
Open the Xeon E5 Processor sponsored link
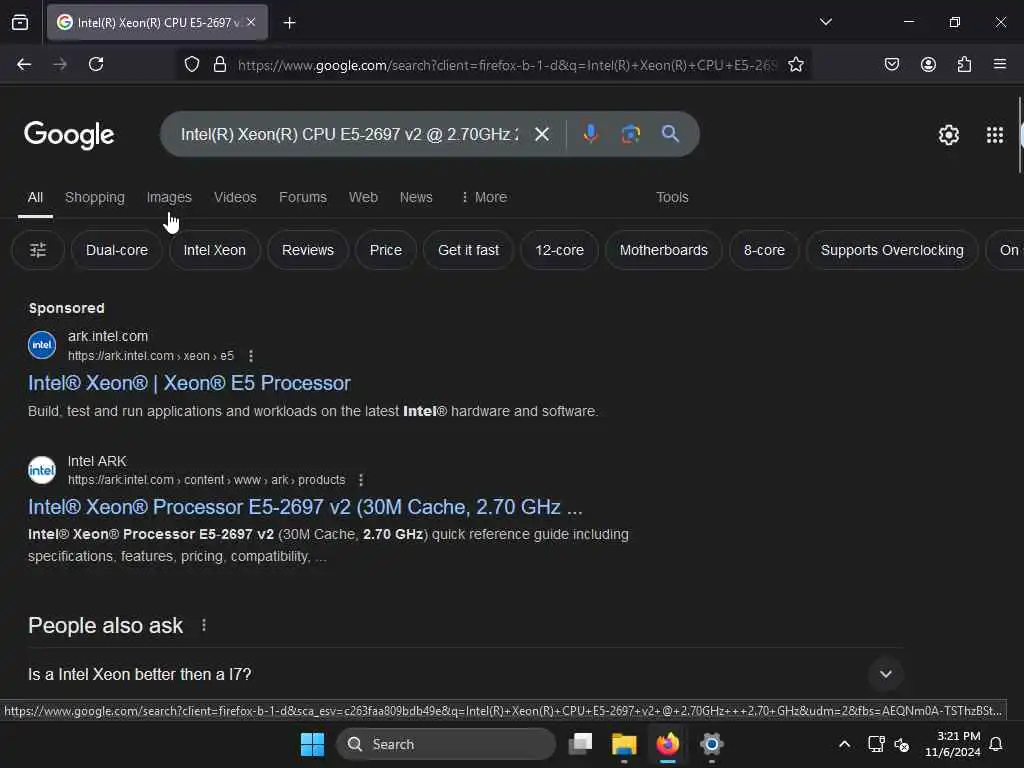(189, 383)
